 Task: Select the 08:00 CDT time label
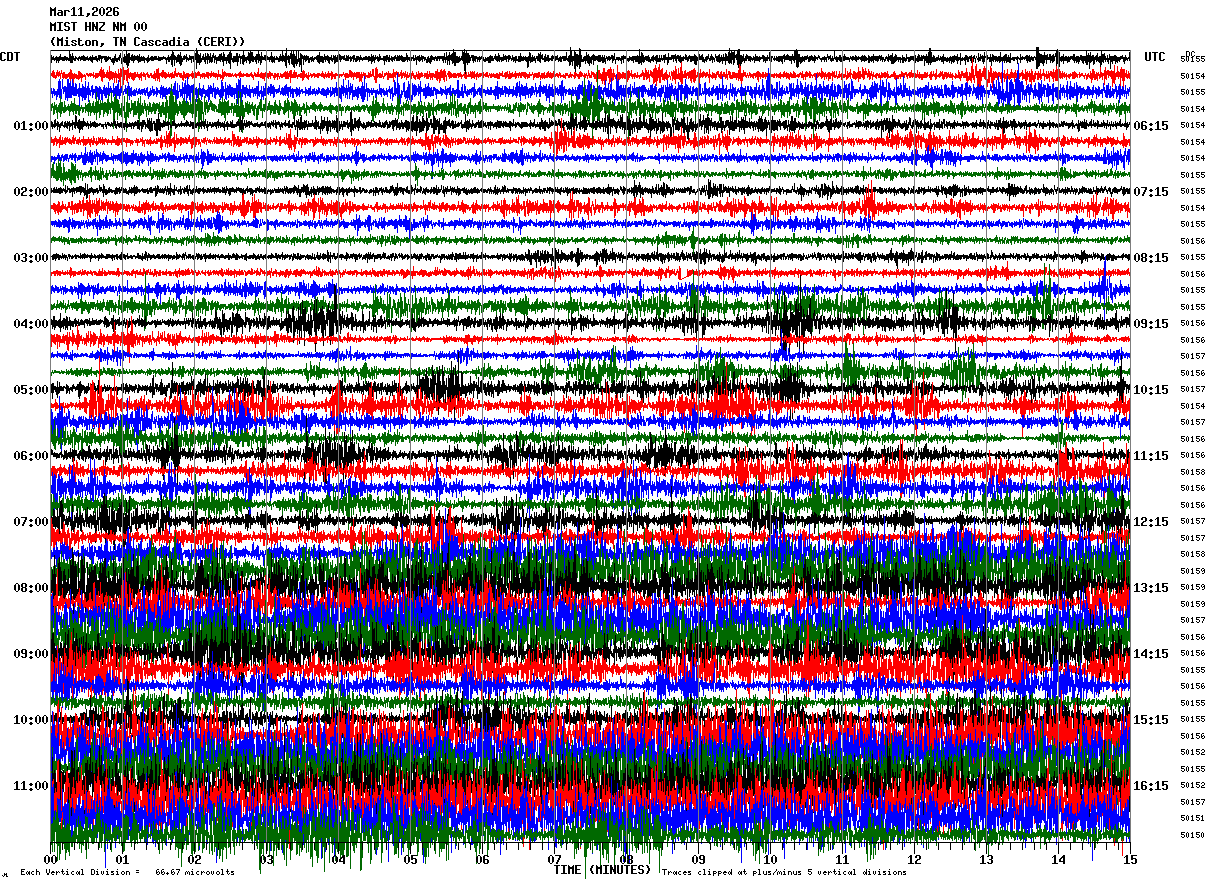pyautogui.click(x=31, y=588)
